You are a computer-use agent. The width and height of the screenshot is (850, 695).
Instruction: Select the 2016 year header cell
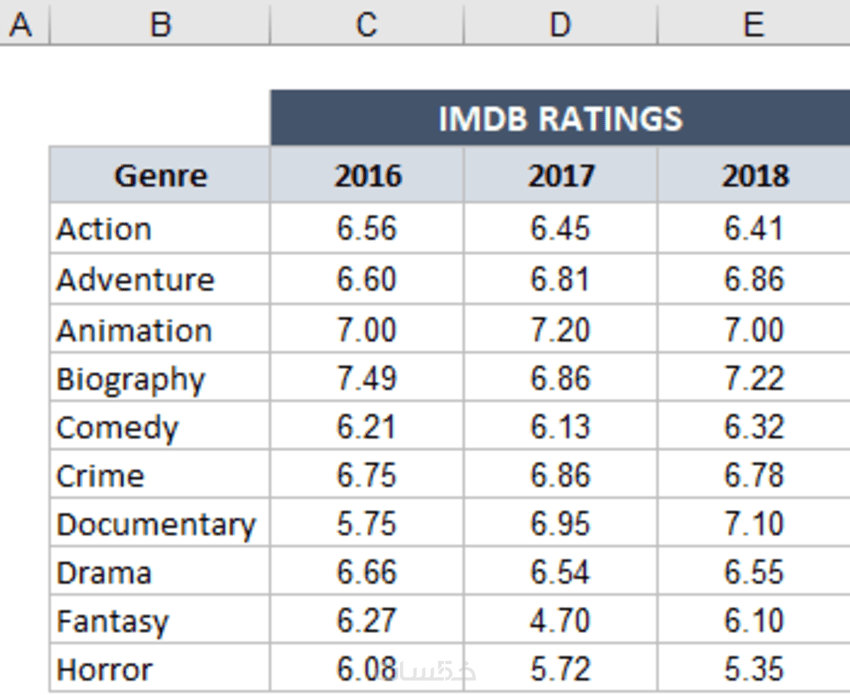click(x=367, y=176)
